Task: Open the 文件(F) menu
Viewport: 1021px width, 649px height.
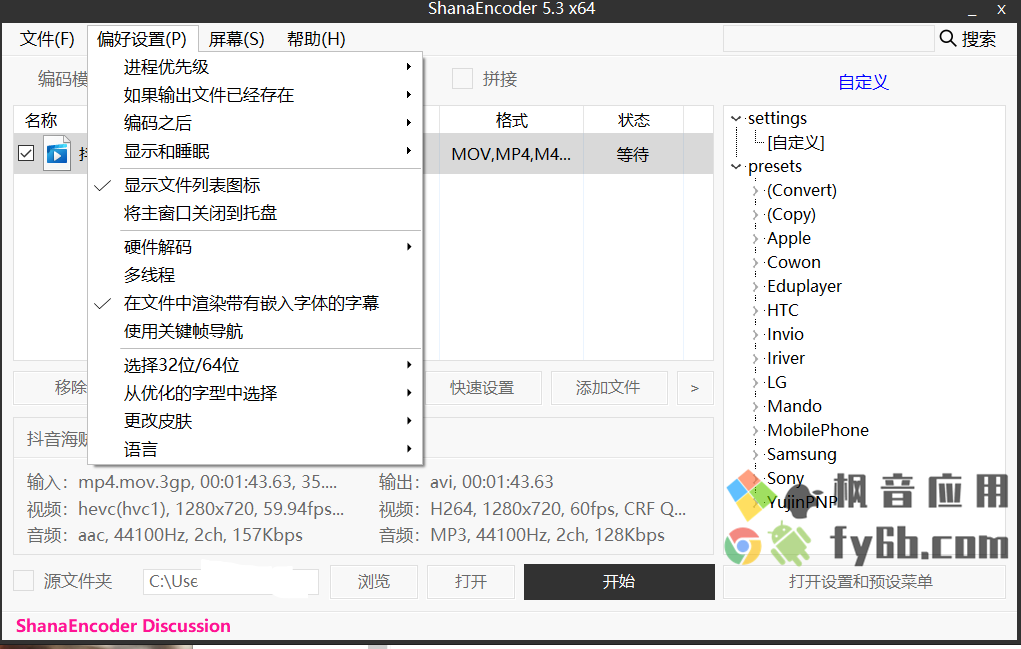Action: 47,39
